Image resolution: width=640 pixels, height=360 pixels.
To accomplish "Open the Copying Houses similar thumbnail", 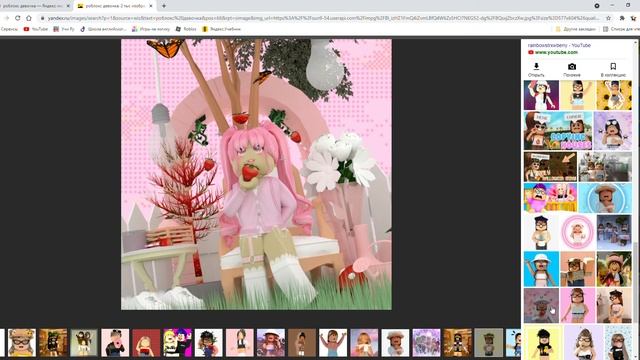I will click(558, 131).
